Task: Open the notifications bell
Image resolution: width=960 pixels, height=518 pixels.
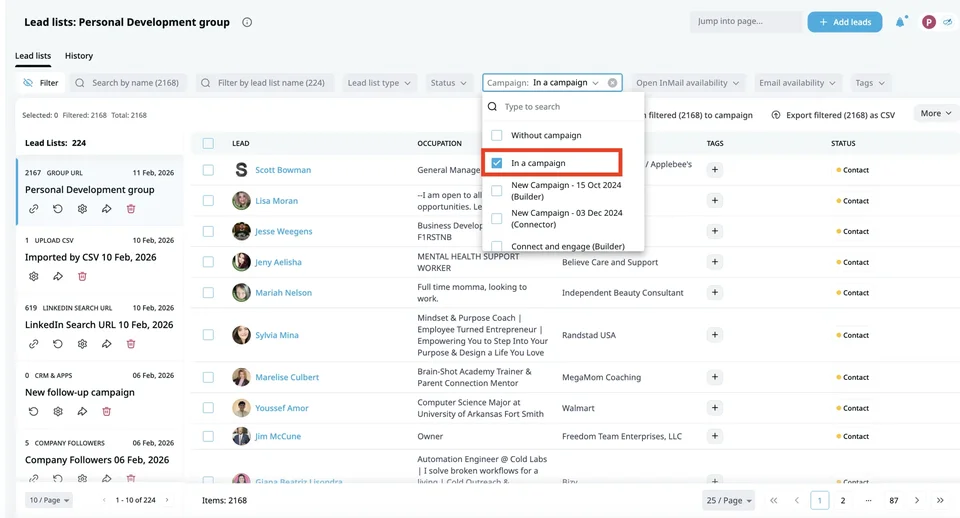Action: click(900, 22)
